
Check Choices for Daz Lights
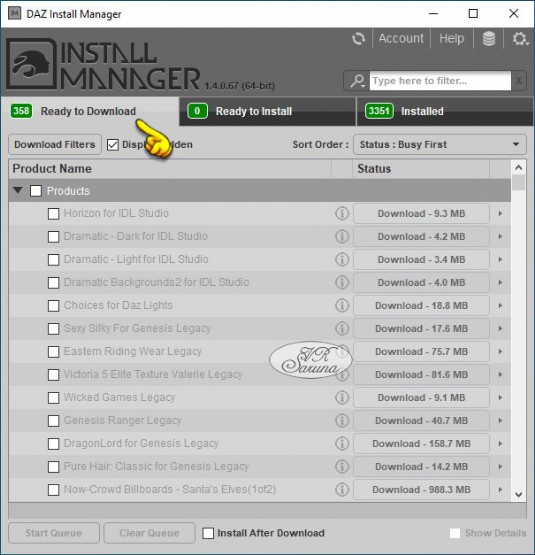tap(53, 306)
